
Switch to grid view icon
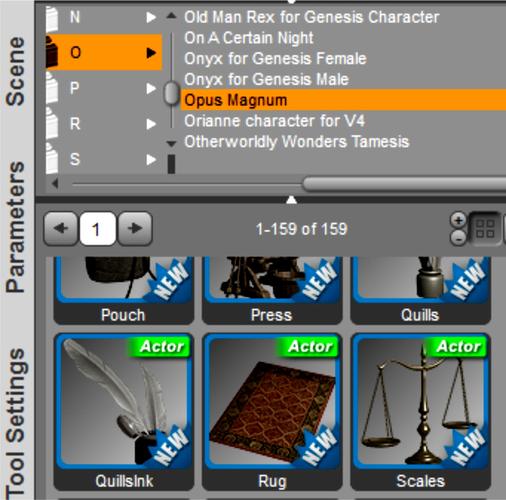click(x=485, y=229)
